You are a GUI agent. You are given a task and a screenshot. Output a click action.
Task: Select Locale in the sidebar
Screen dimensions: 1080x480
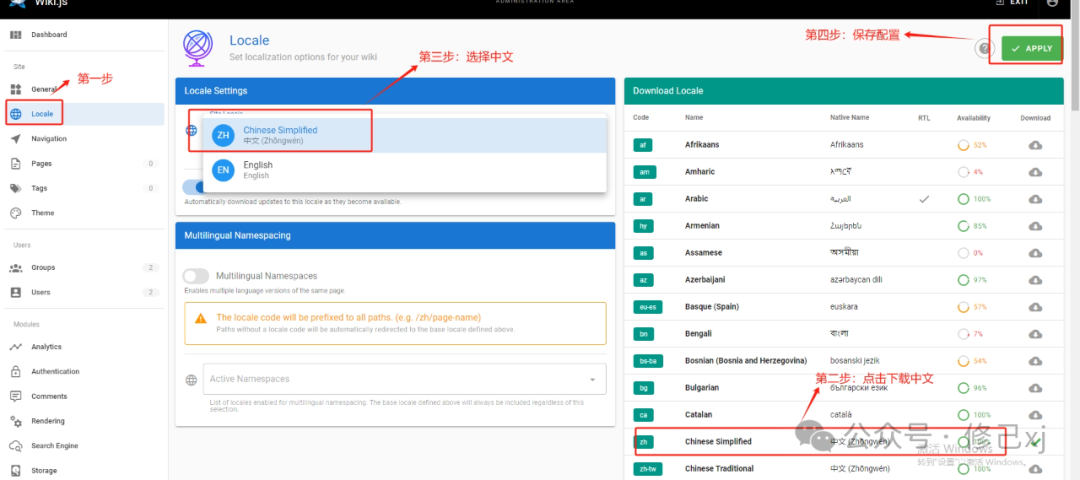click(x=83, y=114)
